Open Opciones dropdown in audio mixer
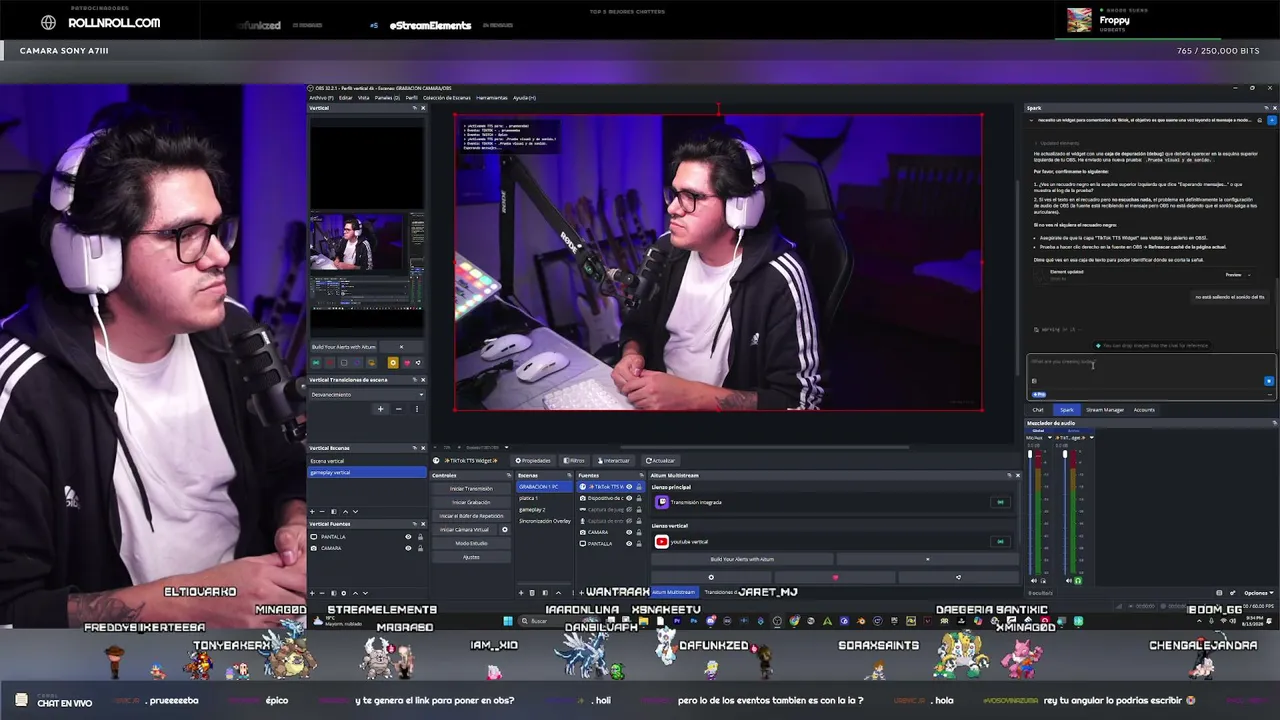 pos(1257,593)
